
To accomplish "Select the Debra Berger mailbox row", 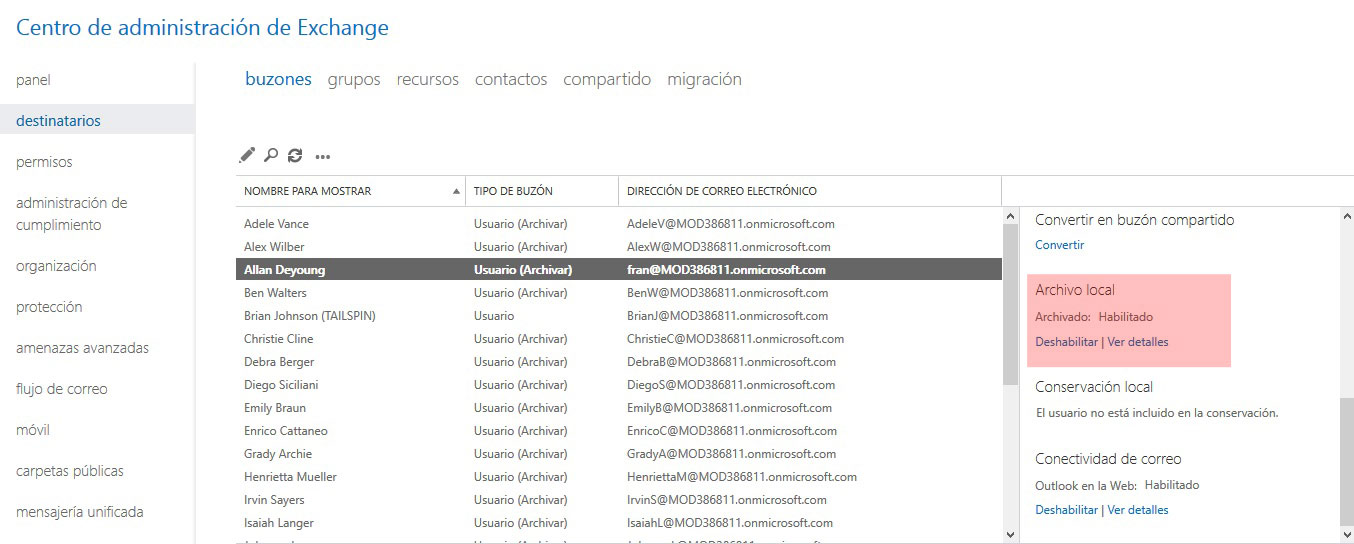I will pos(618,362).
